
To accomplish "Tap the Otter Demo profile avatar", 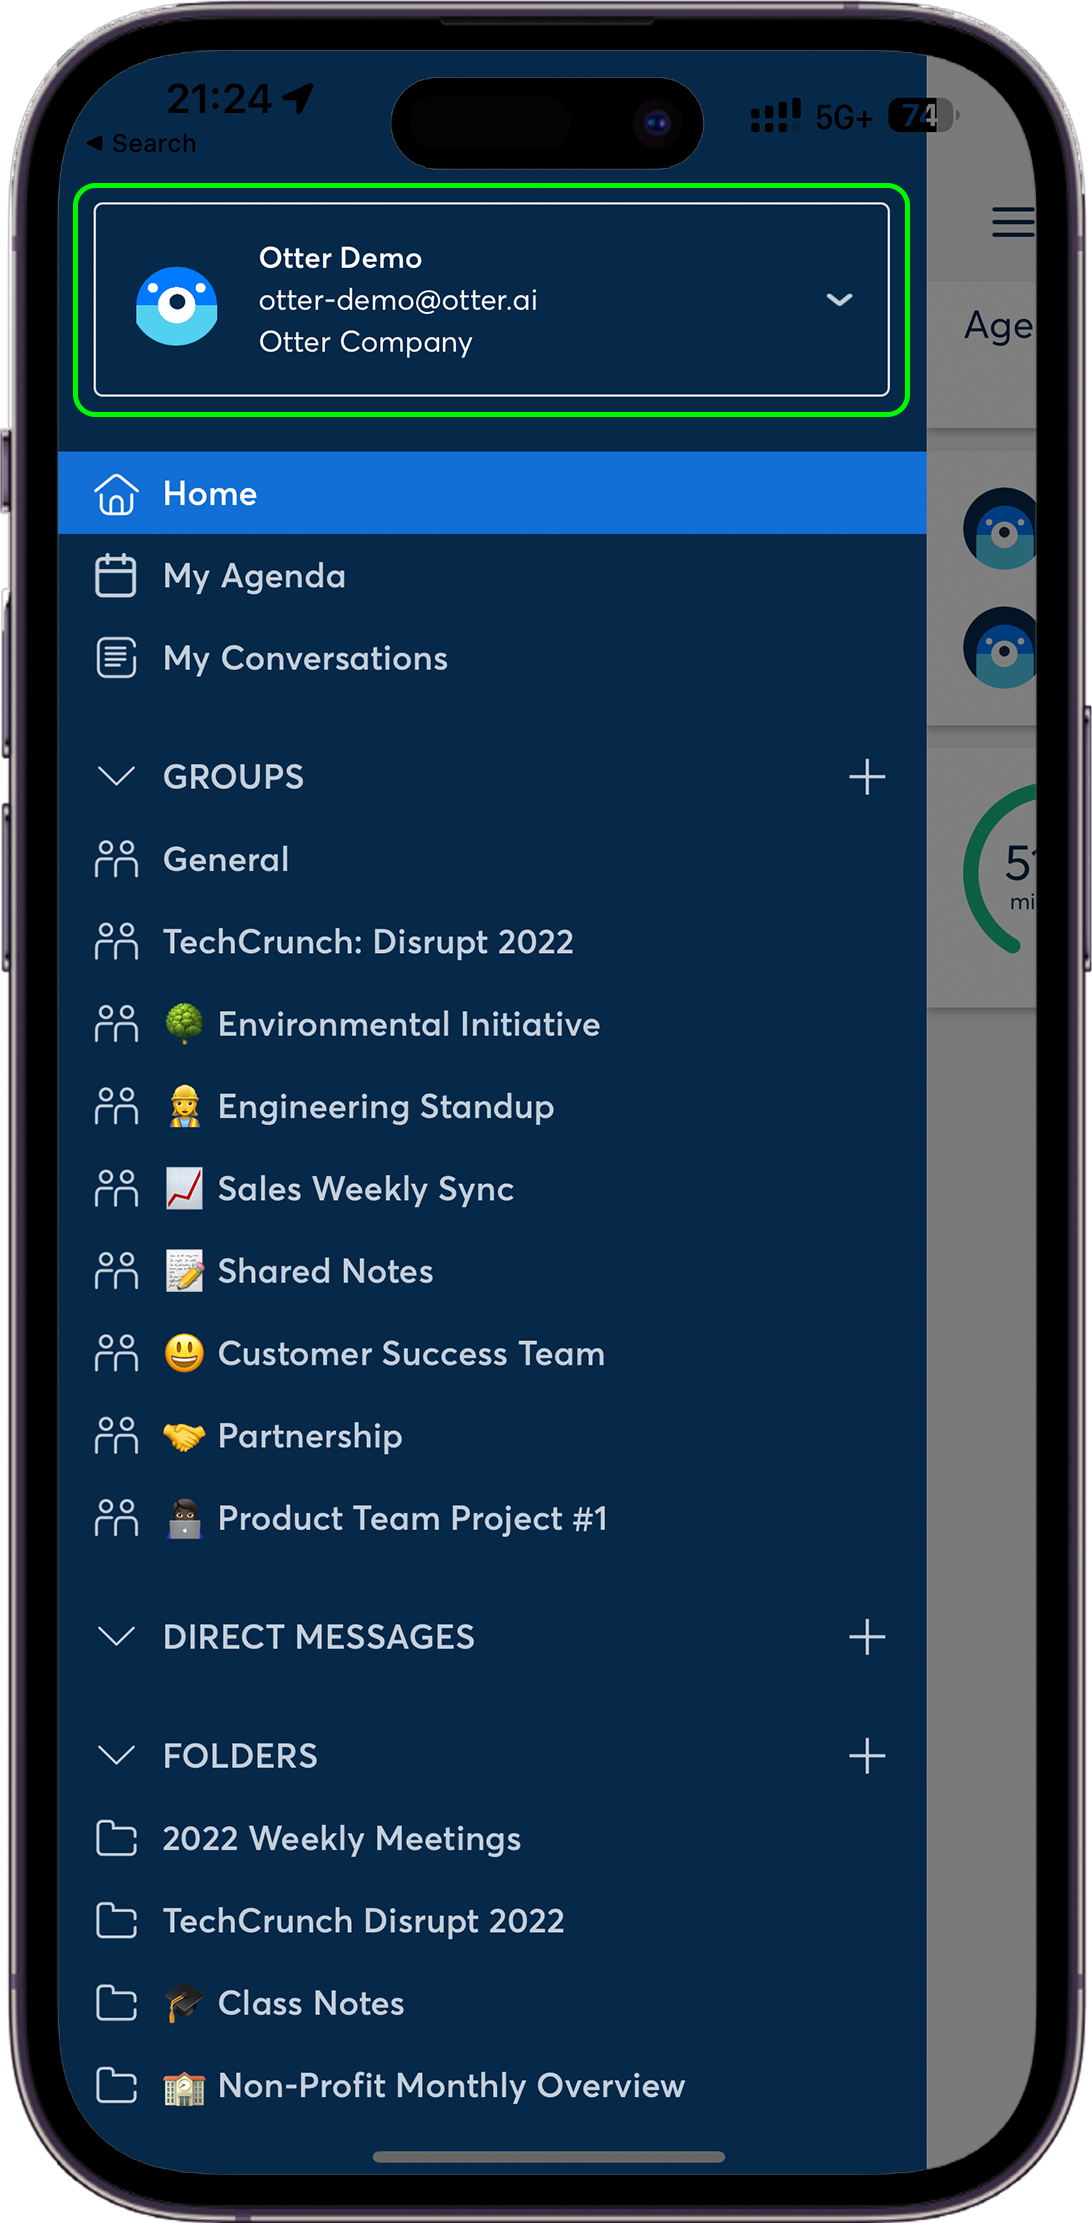I will pyautogui.click(x=177, y=305).
